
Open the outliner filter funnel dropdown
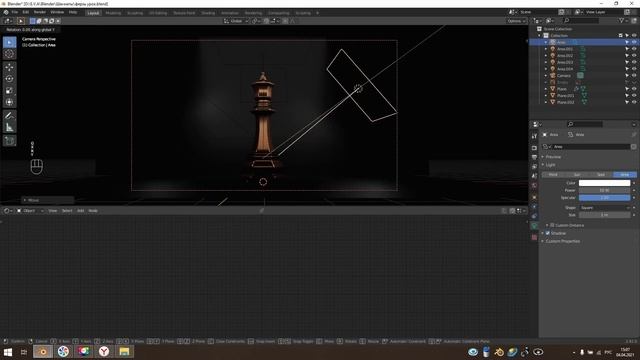(623, 20)
